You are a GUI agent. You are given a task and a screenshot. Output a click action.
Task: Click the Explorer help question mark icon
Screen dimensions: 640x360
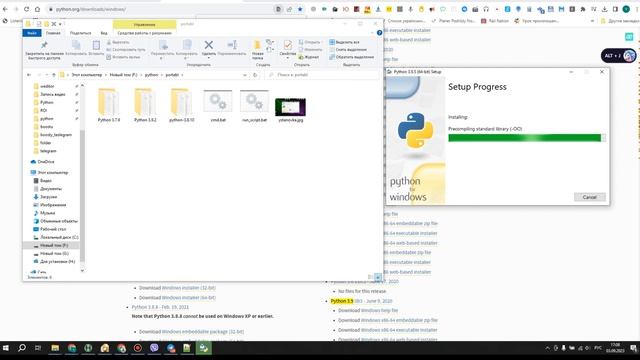coord(380,33)
